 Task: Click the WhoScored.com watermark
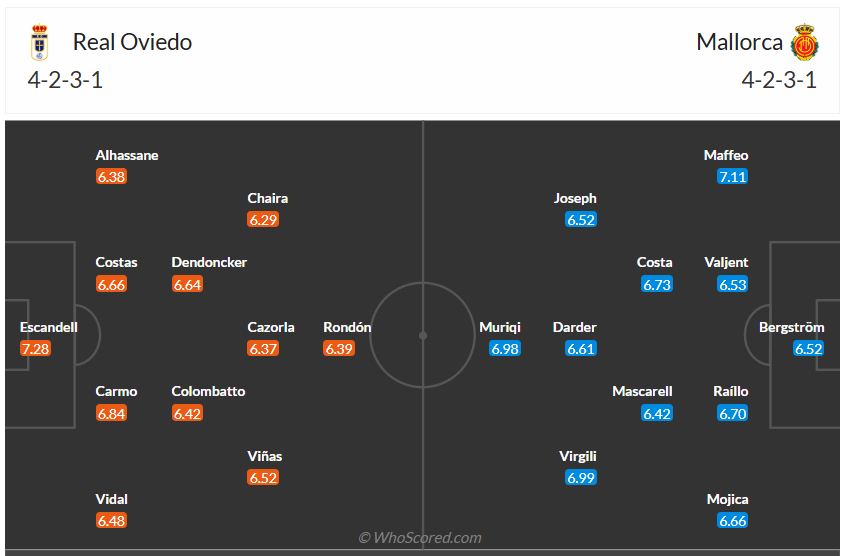tap(420, 538)
